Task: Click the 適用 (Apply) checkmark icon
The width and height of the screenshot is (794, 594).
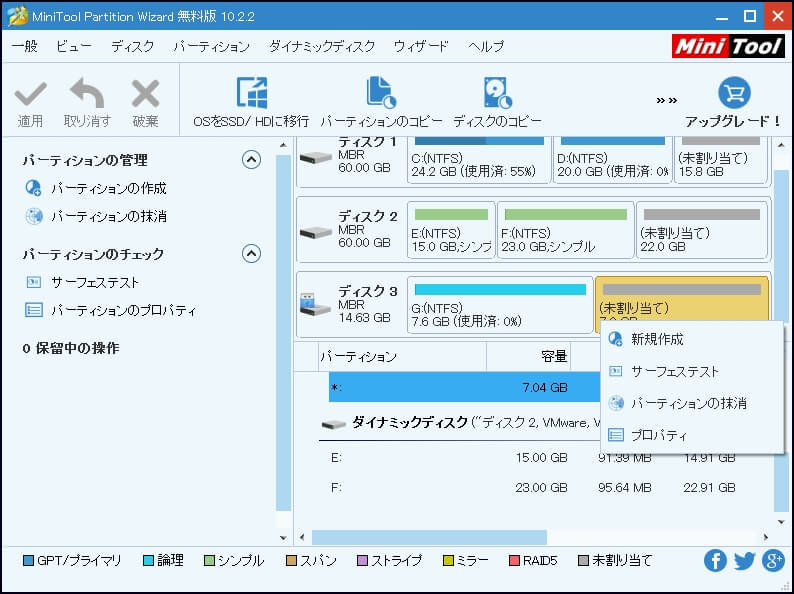Action: tap(30, 95)
